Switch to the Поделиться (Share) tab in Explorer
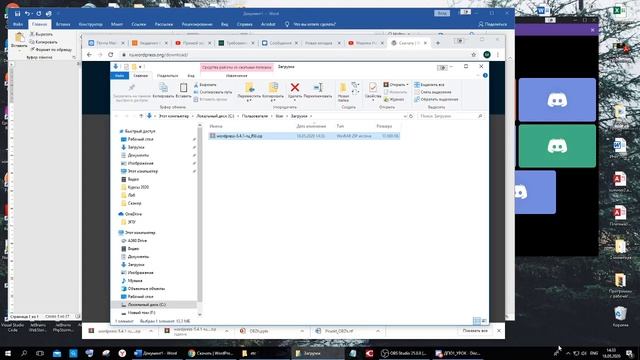Viewport: 640px width, 360px height. pos(167,76)
